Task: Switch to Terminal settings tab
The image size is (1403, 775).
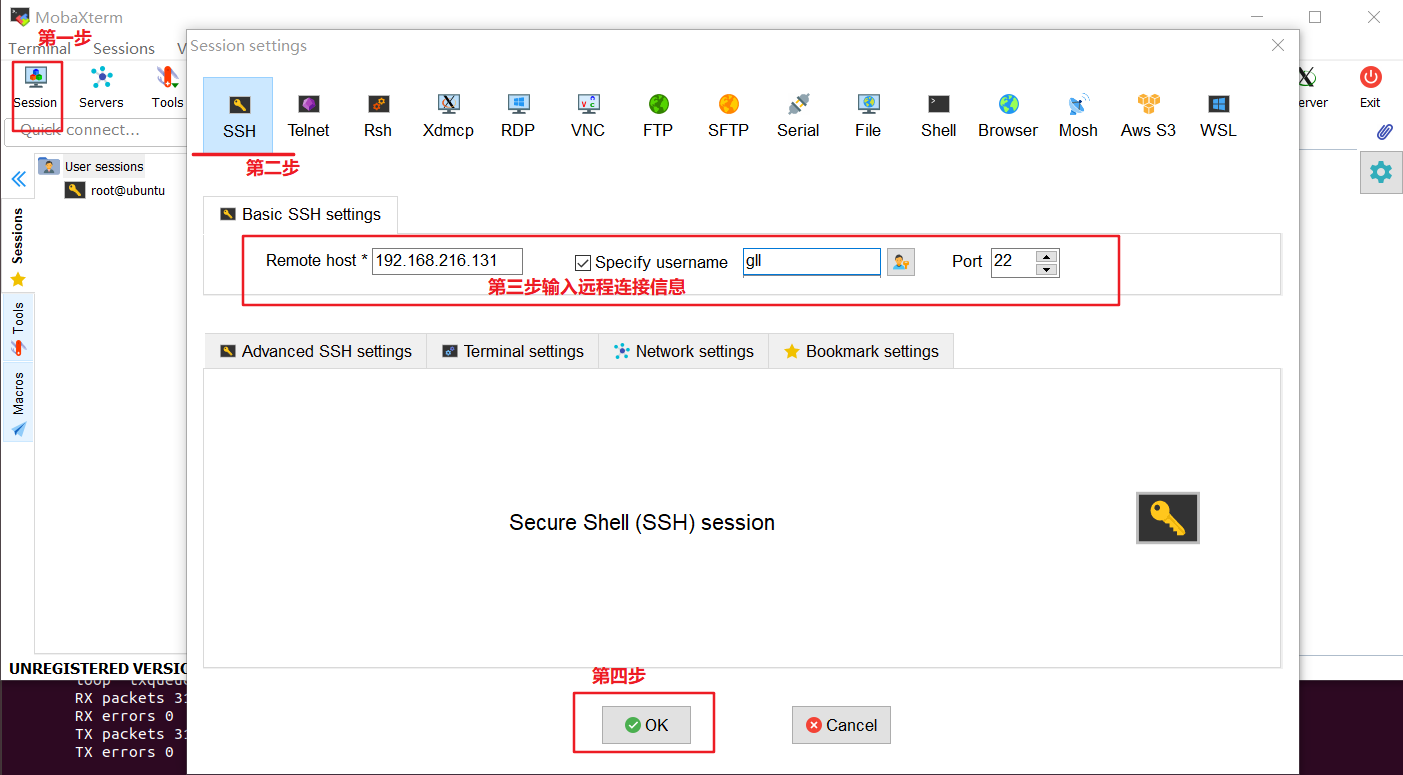Action: pyautogui.click(x=513, y=351)
